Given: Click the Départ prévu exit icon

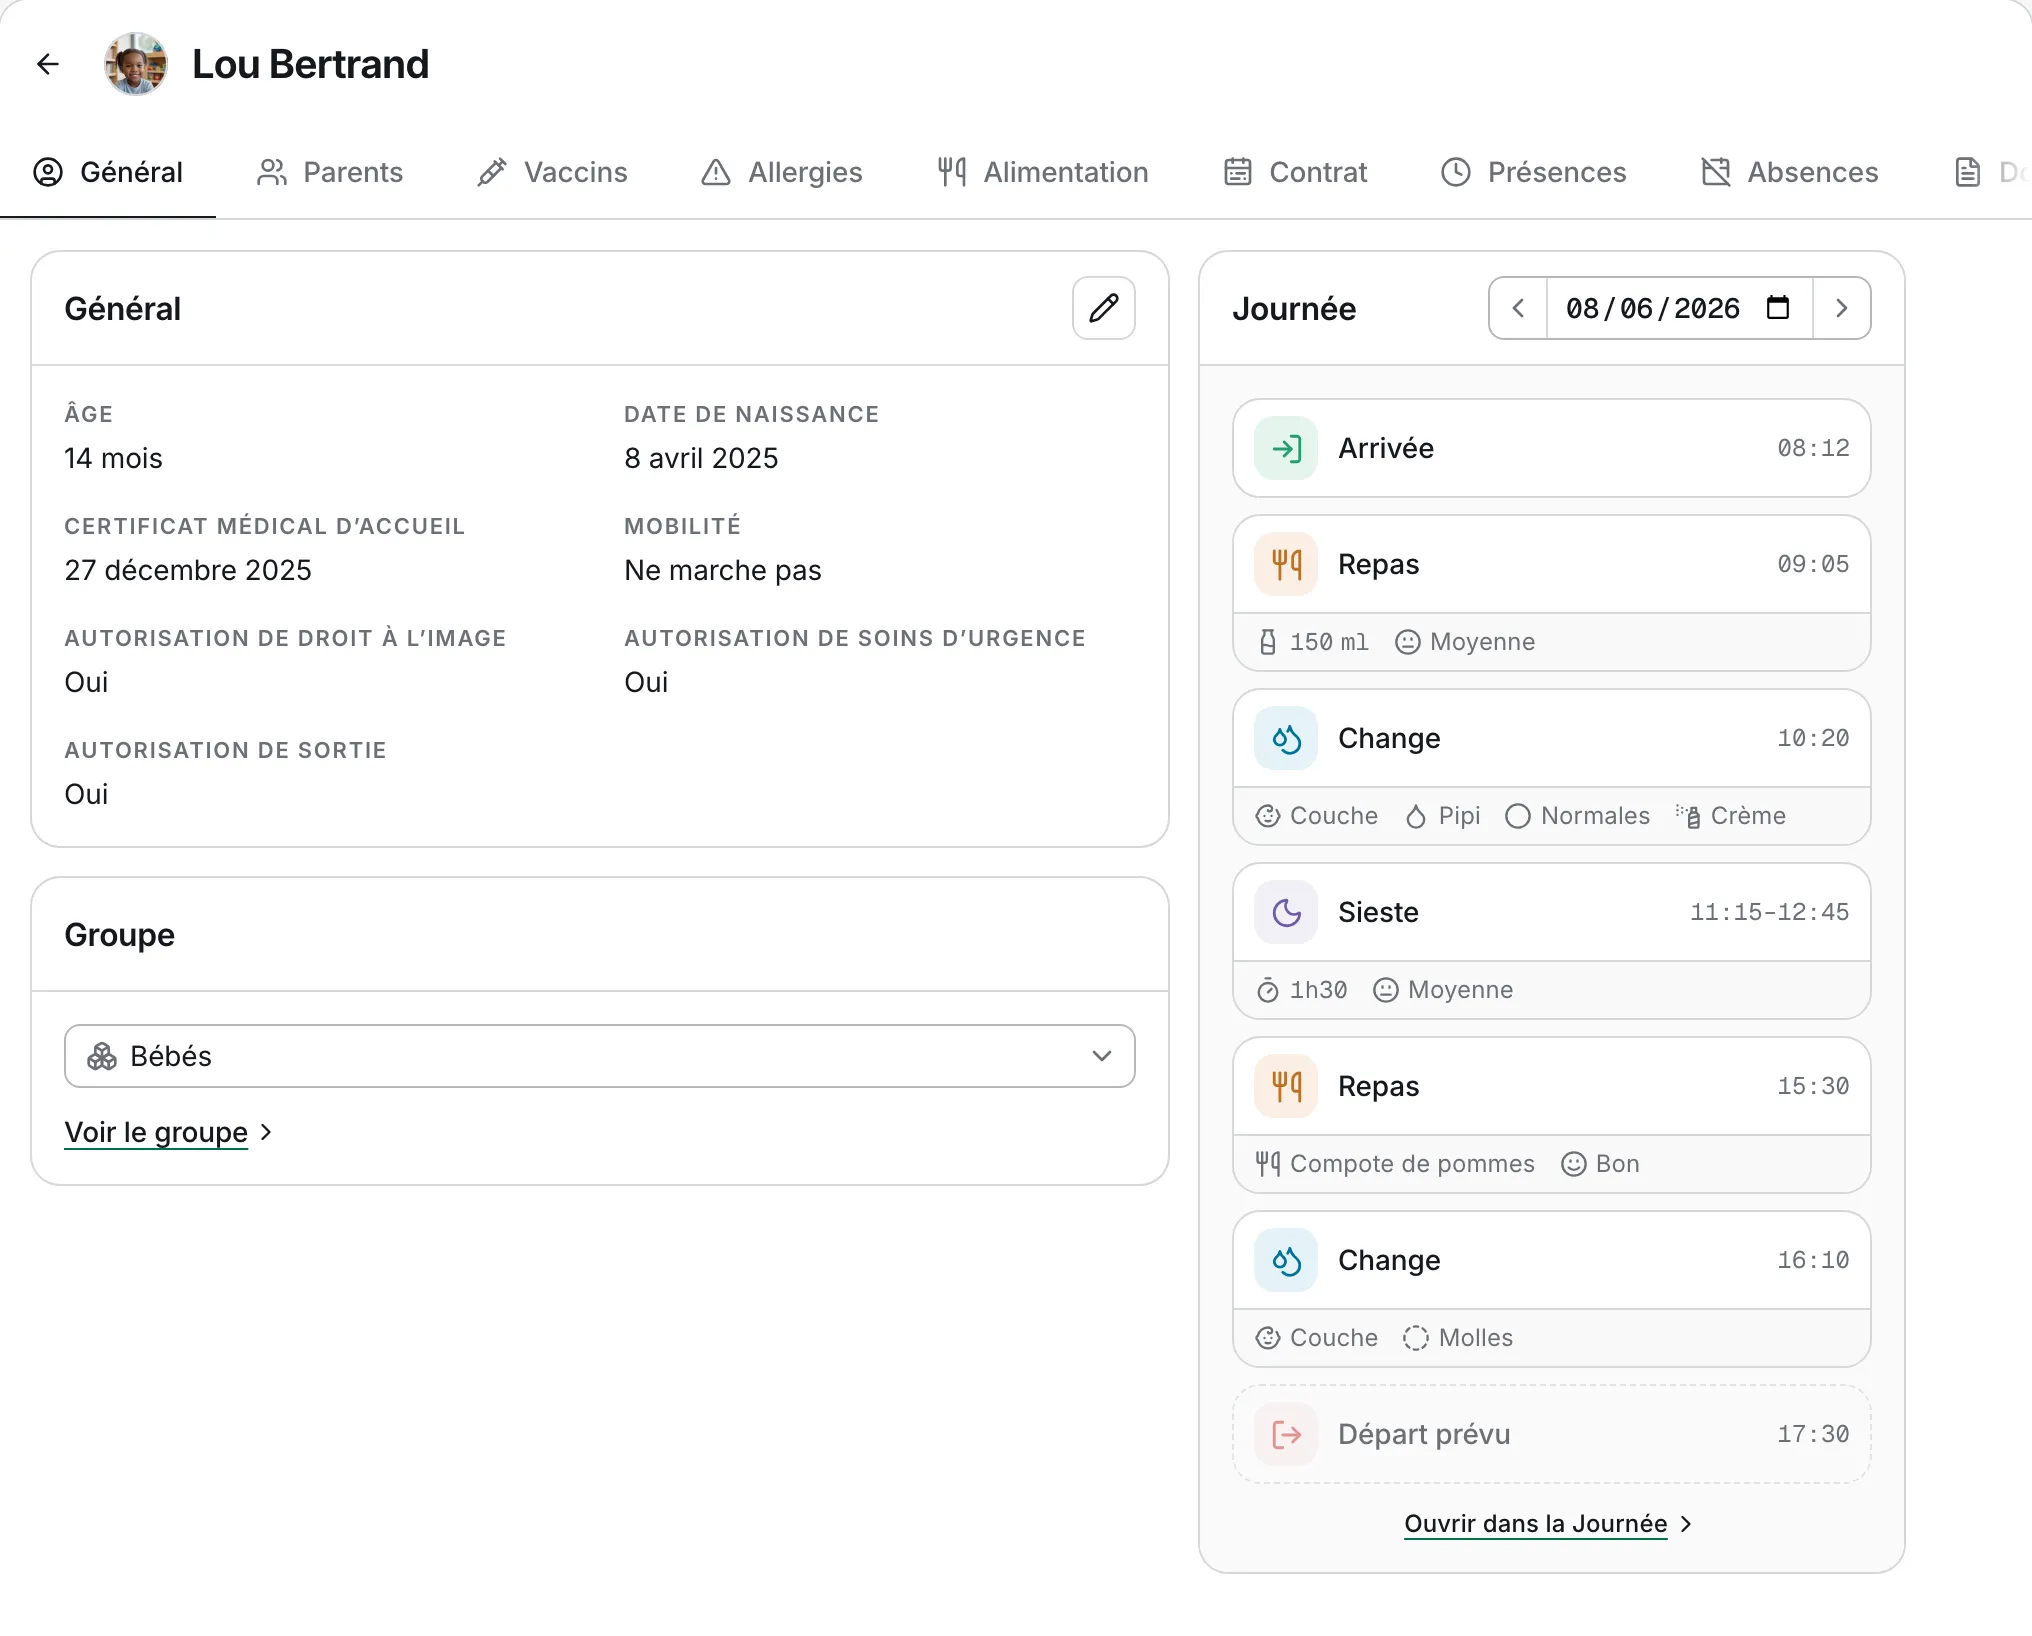Looking at the screenshot, I should tap(1286, 1434).
